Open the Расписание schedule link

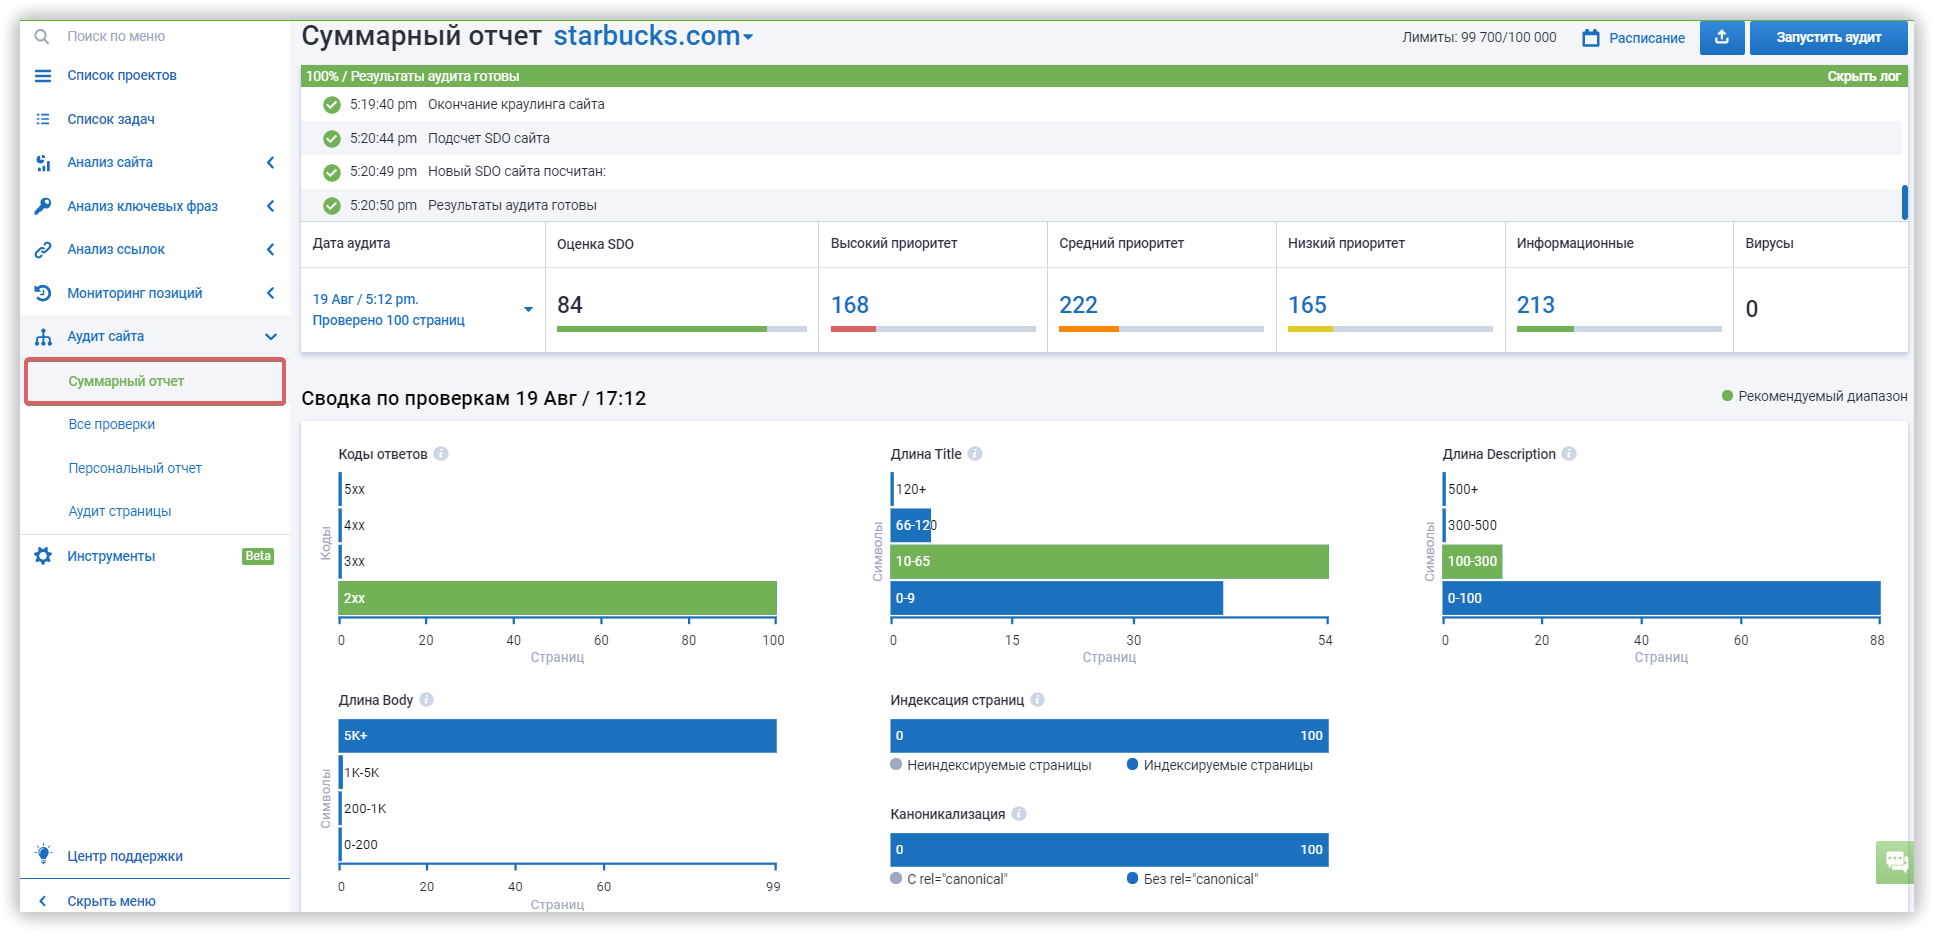click(1647, 38)
